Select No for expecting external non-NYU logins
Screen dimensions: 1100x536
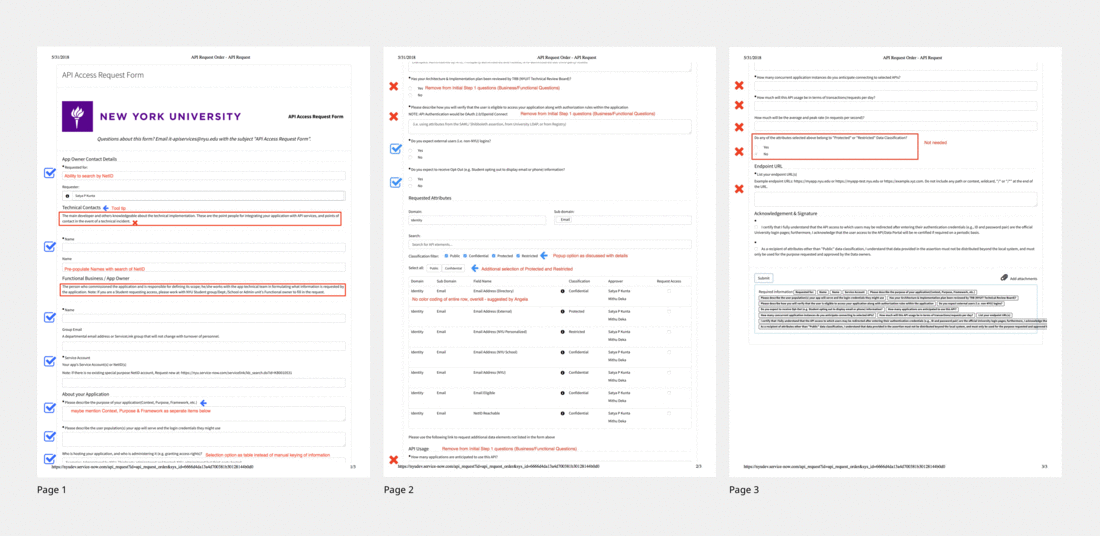tap(410, 157)
